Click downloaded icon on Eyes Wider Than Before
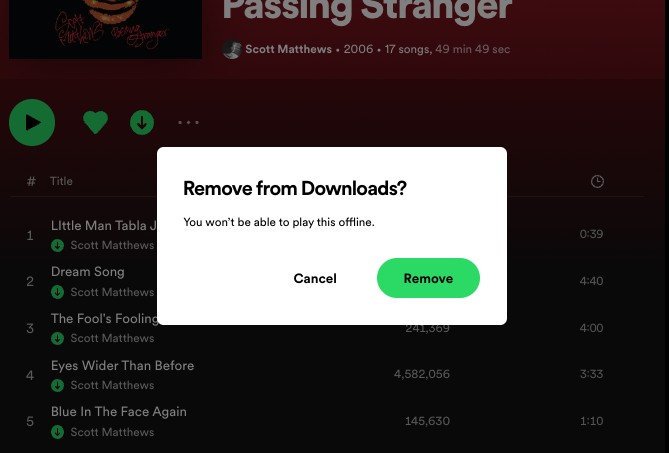This screenshot has width=669, height=453. [x=58, y=385]
